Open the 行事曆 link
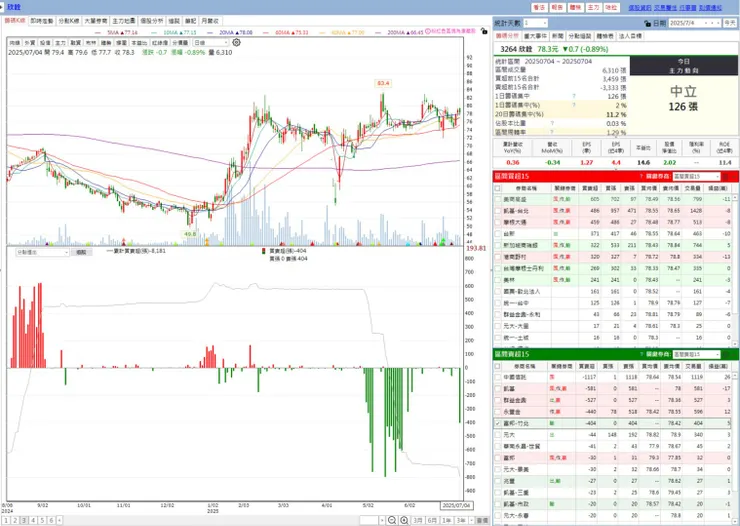This screenshot has width=740, height=526. (688, 8)
